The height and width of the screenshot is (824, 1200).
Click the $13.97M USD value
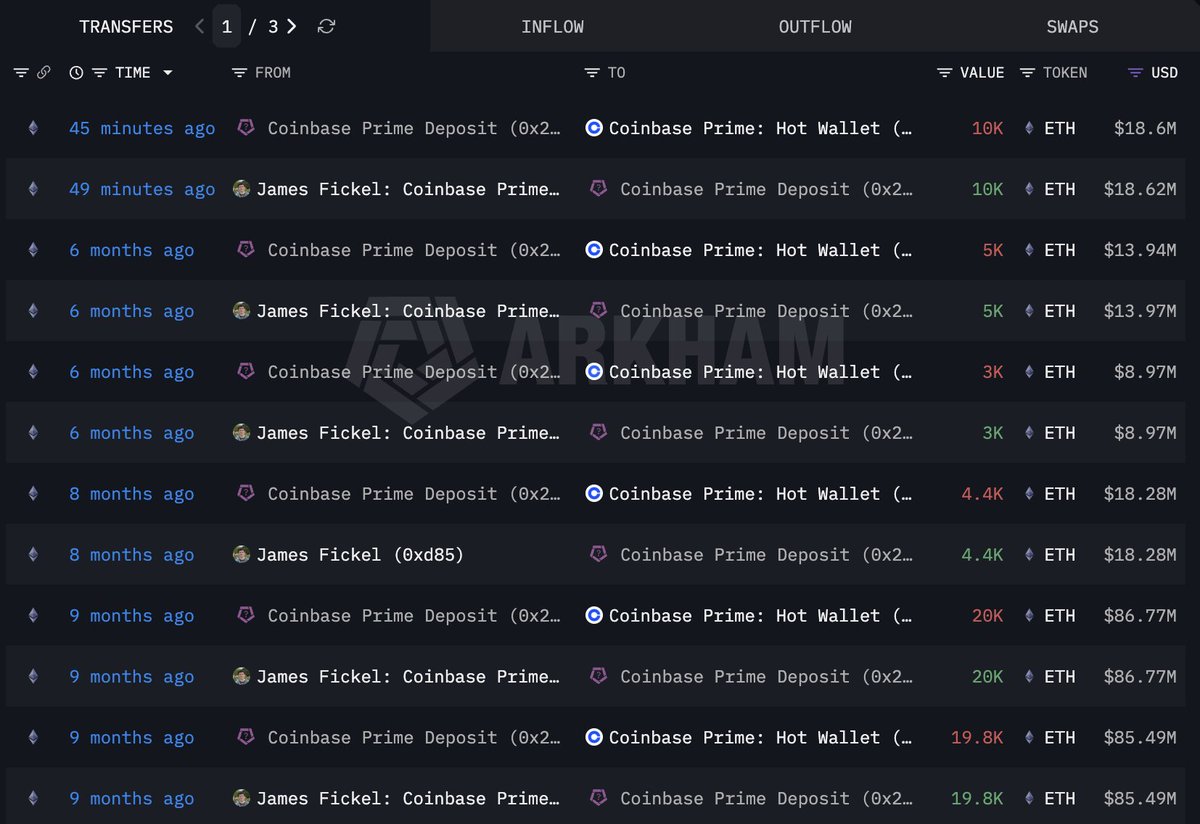(x=1140, y=311)
